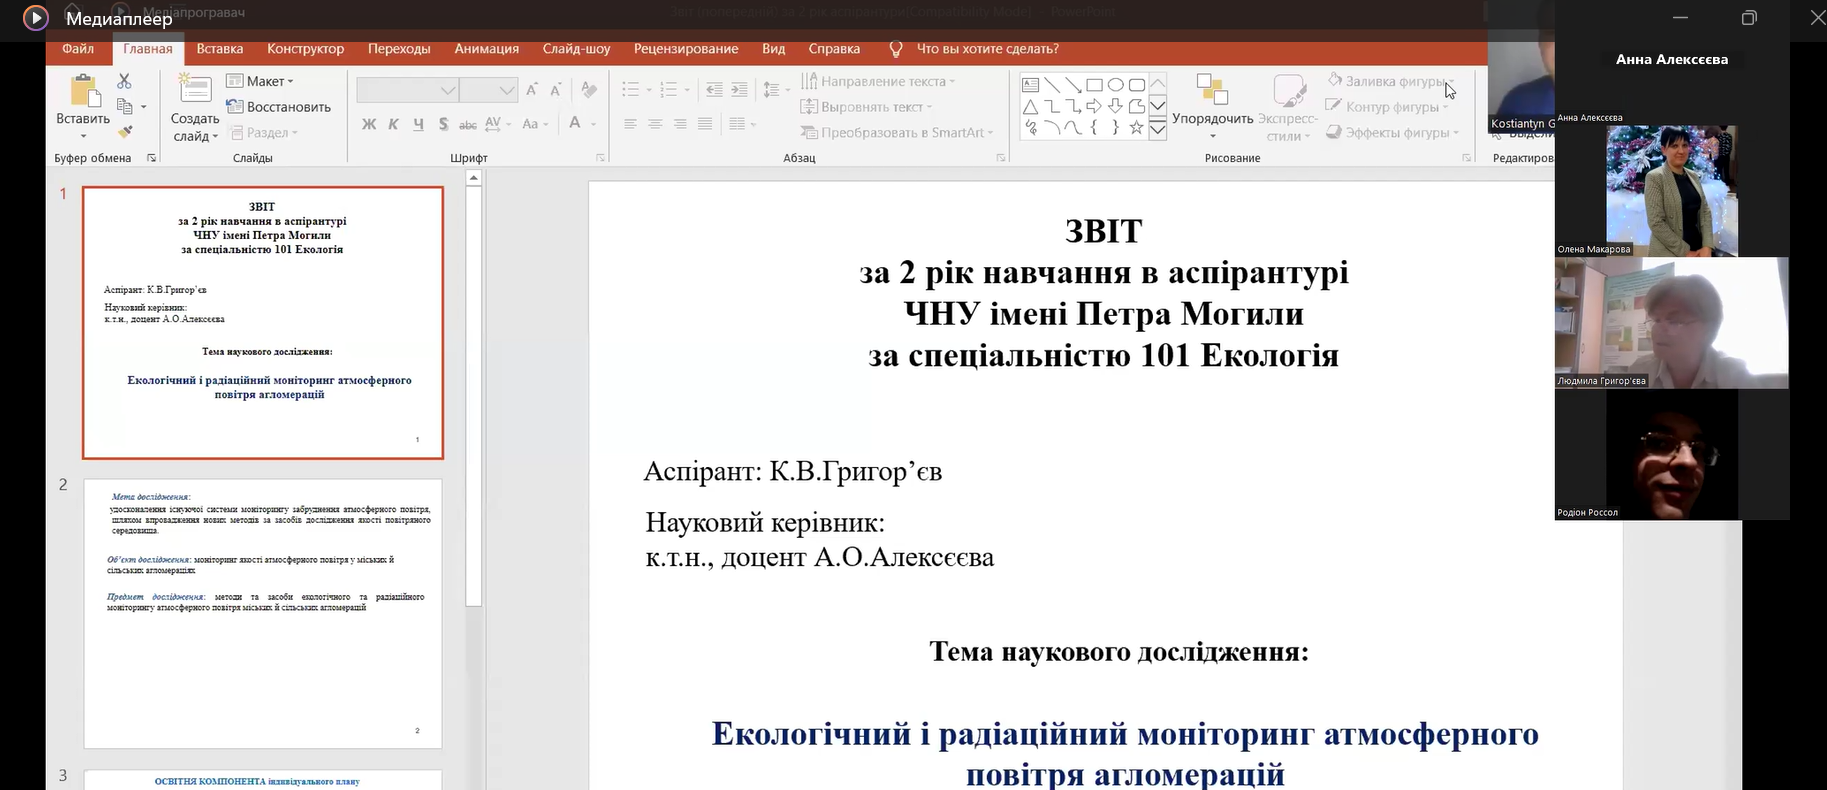Open Направление текста text direction menu

[878, 81]
